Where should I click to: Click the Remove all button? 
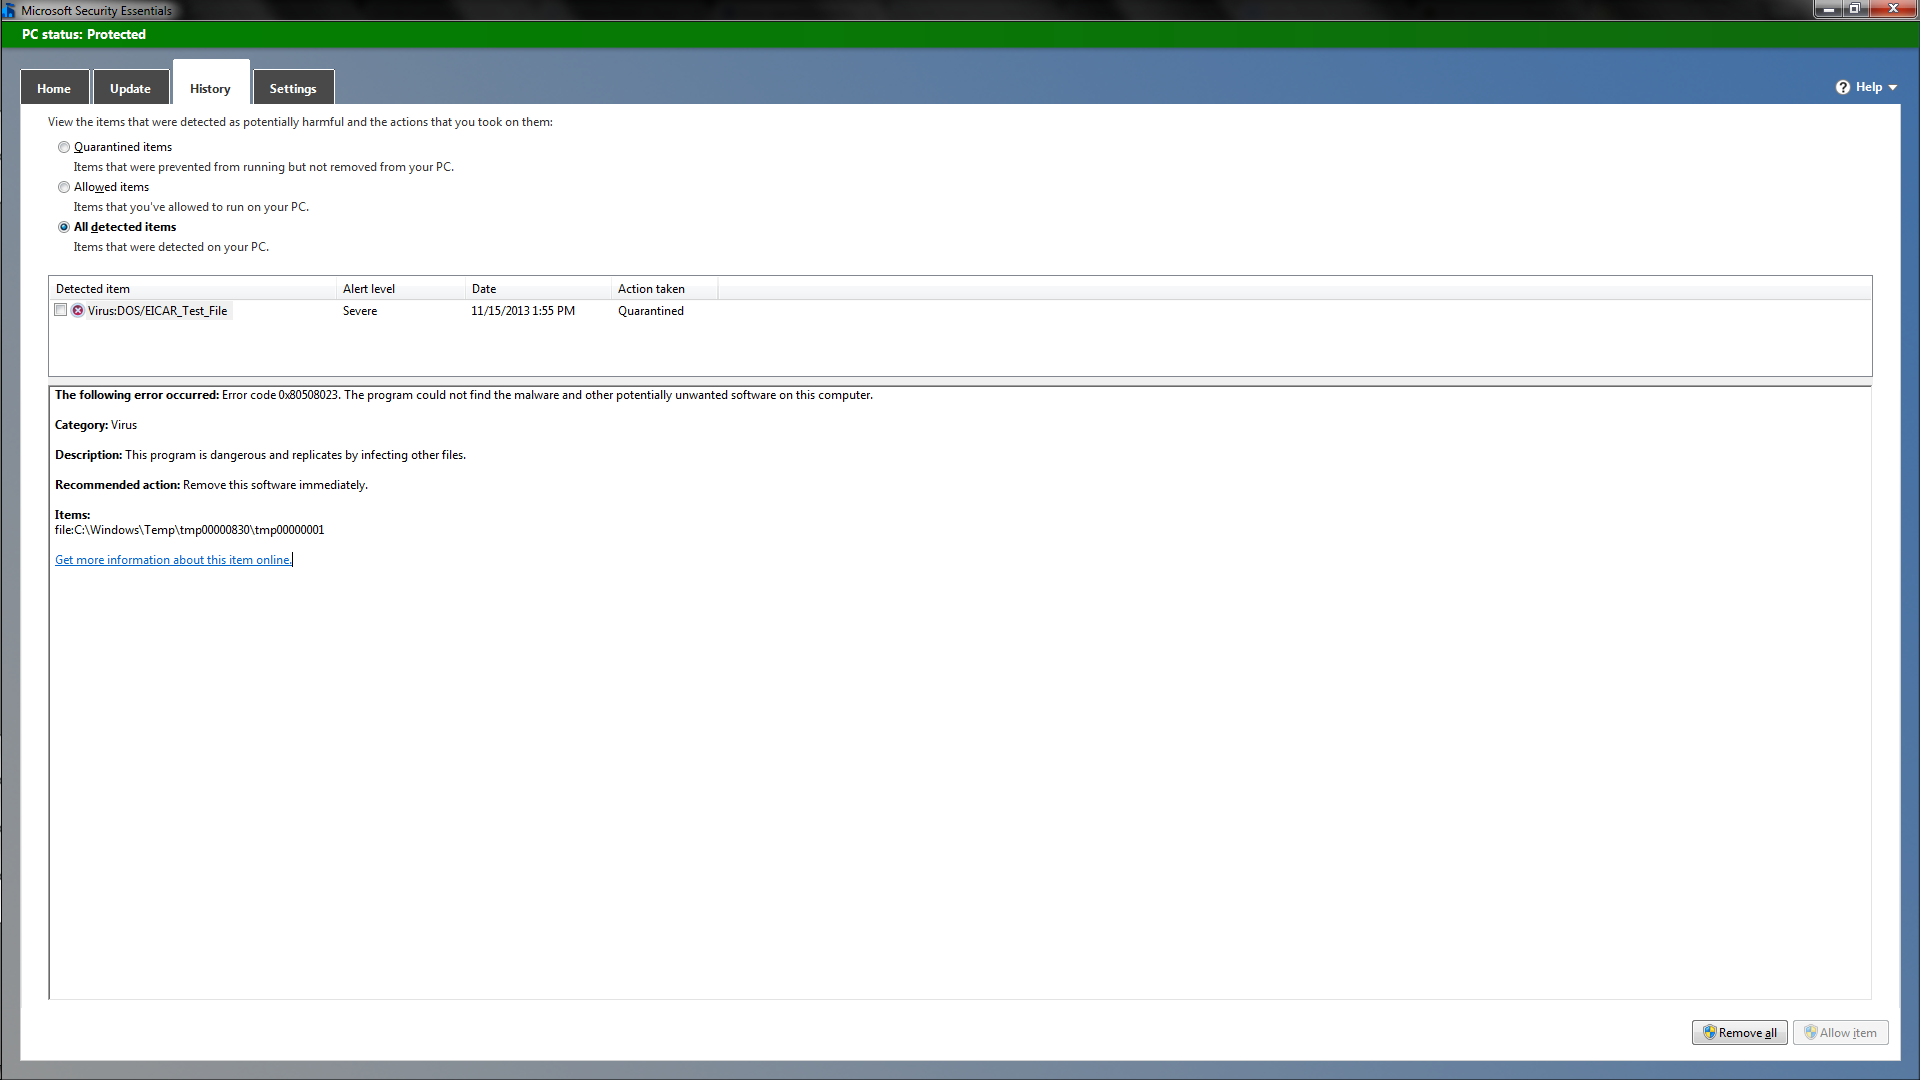click(1739, 1032)
